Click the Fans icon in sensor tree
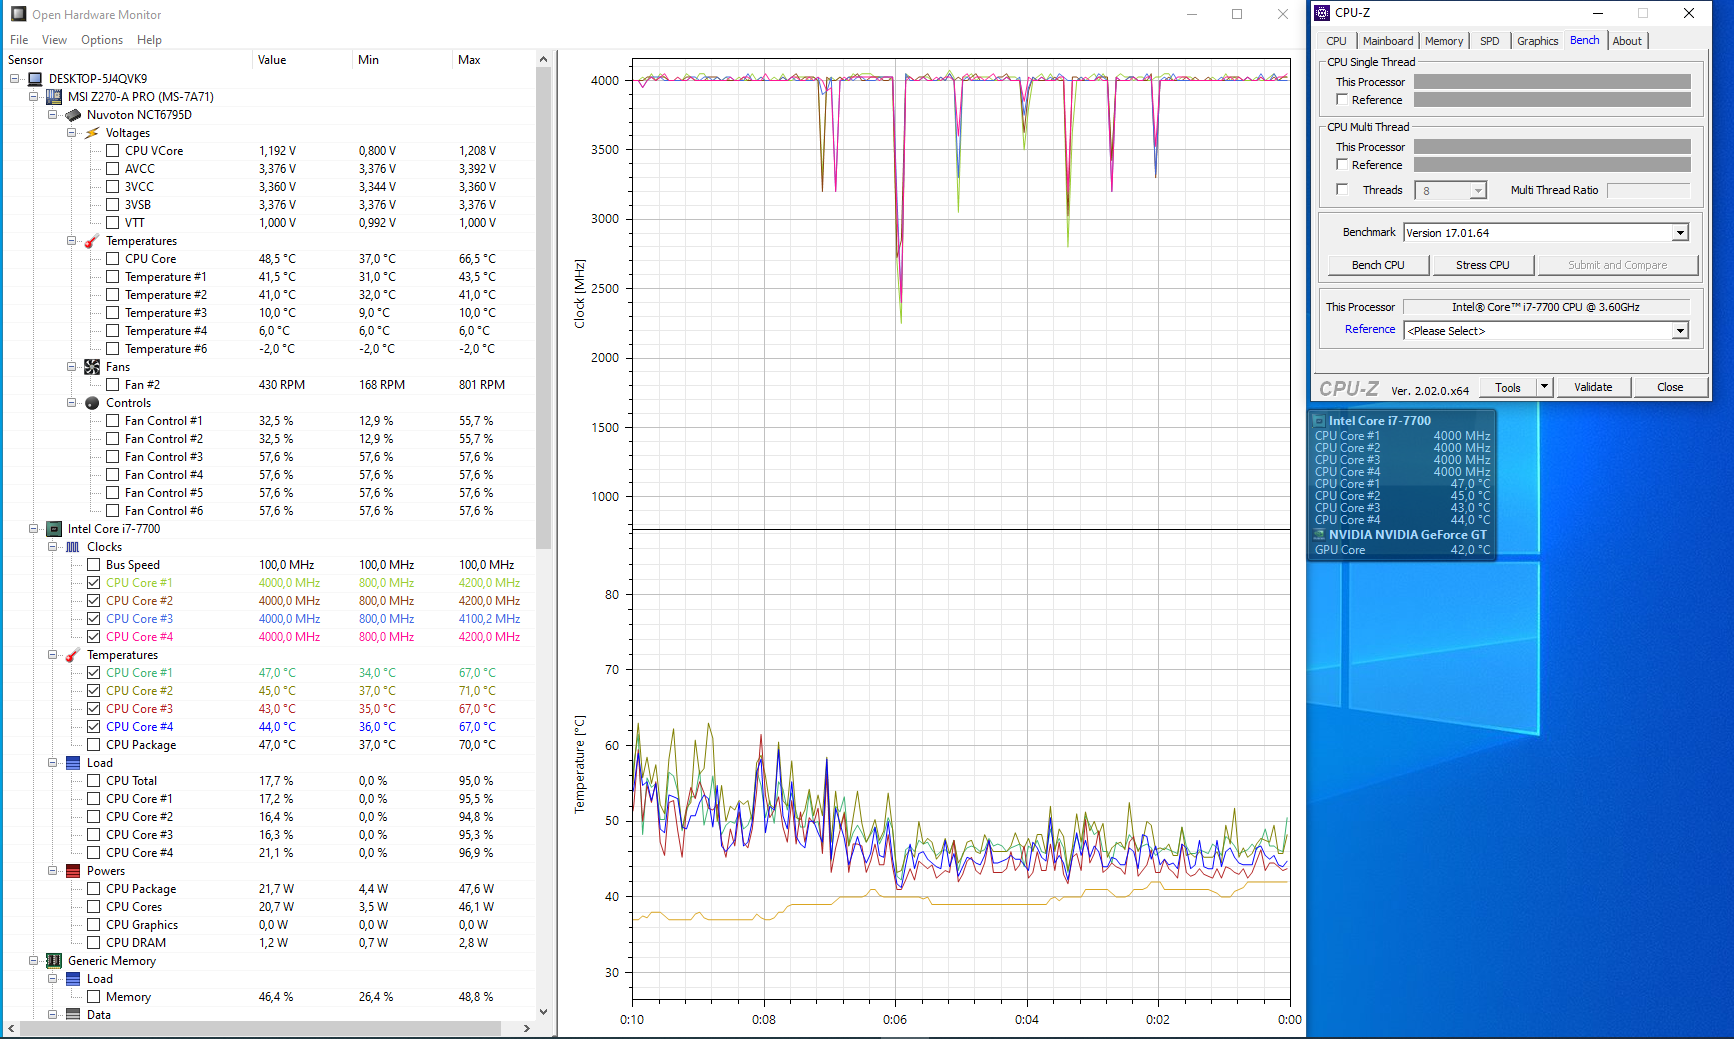The image size is (1734, 1039). point(92,367)
